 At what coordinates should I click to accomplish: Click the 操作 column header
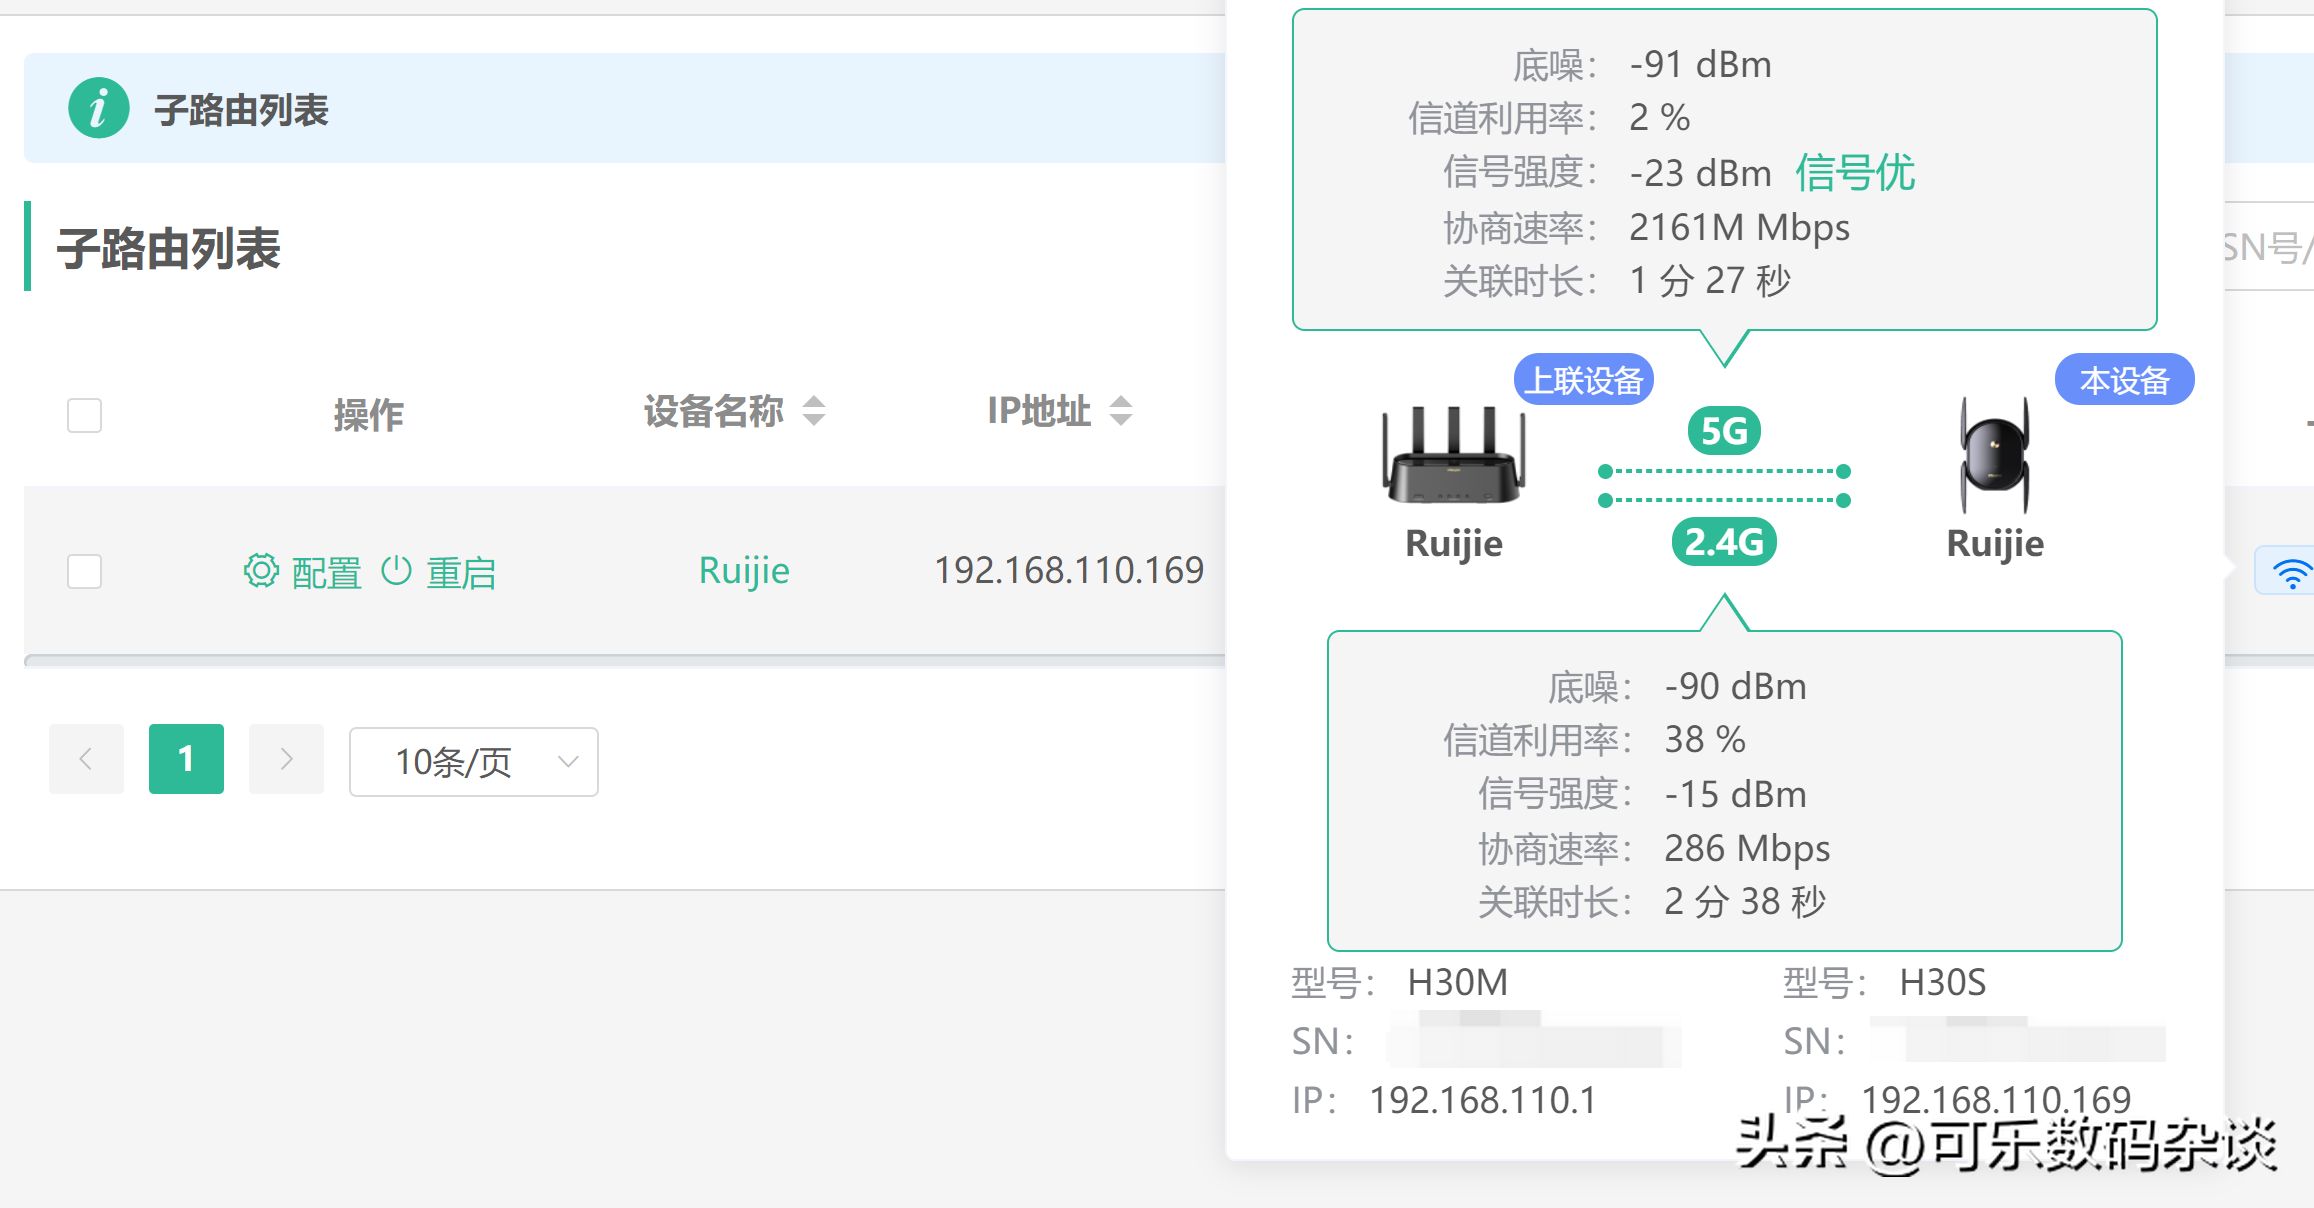click(368, 414)
